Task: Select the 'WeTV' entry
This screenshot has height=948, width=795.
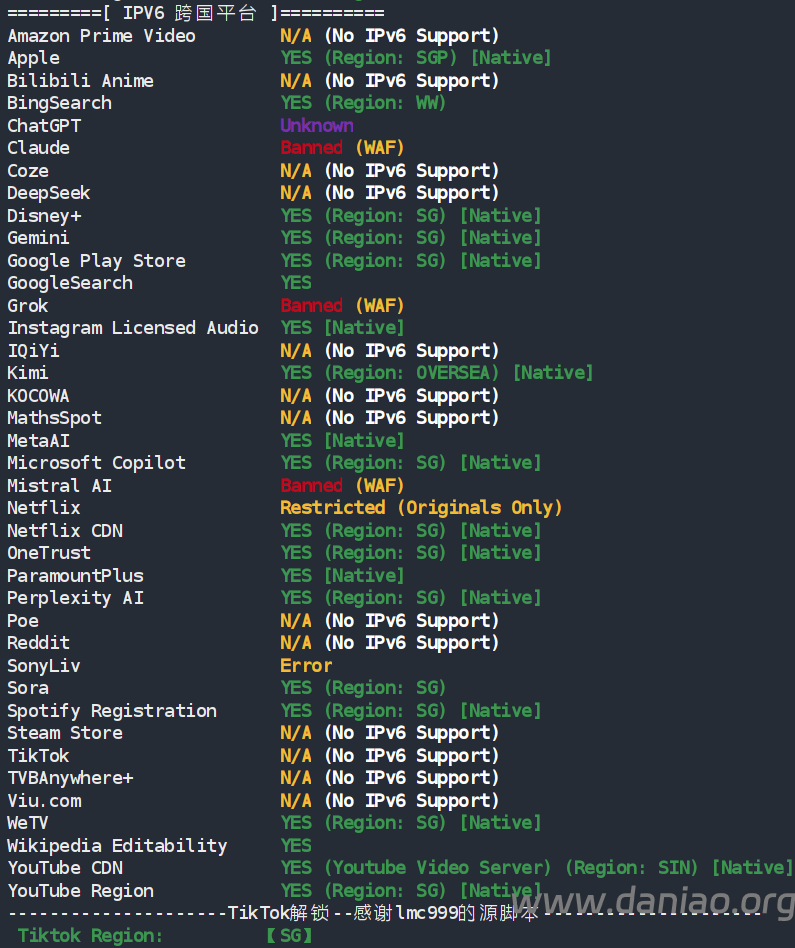Action: click(28, 823)
